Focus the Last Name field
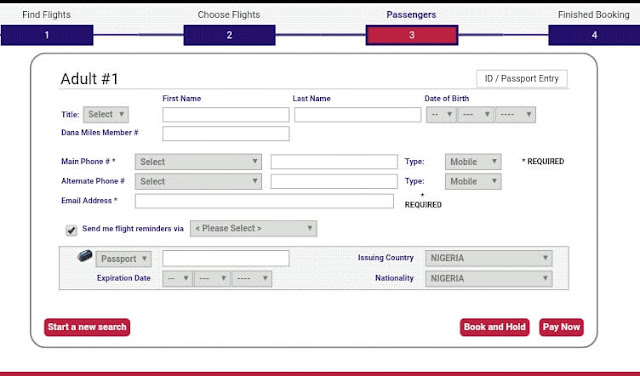640x376 pixels. [x=358, y=115]
